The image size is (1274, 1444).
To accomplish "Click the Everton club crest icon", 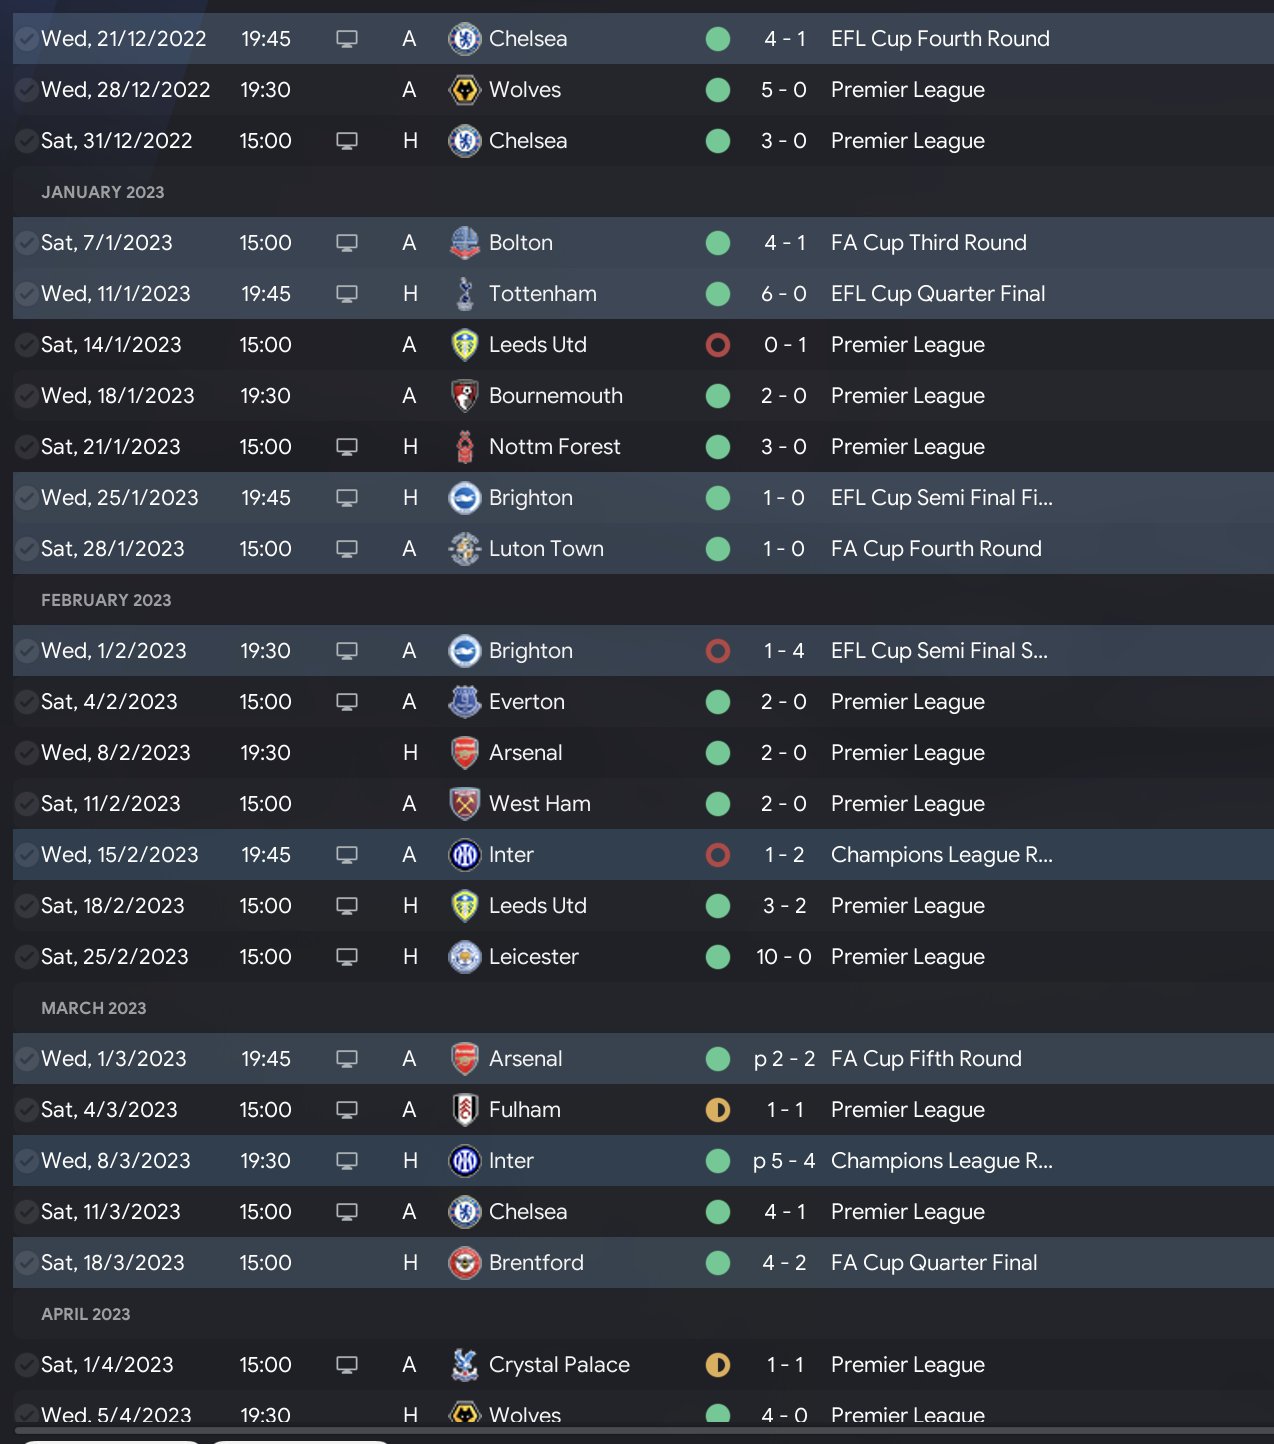I will (464, 702).
